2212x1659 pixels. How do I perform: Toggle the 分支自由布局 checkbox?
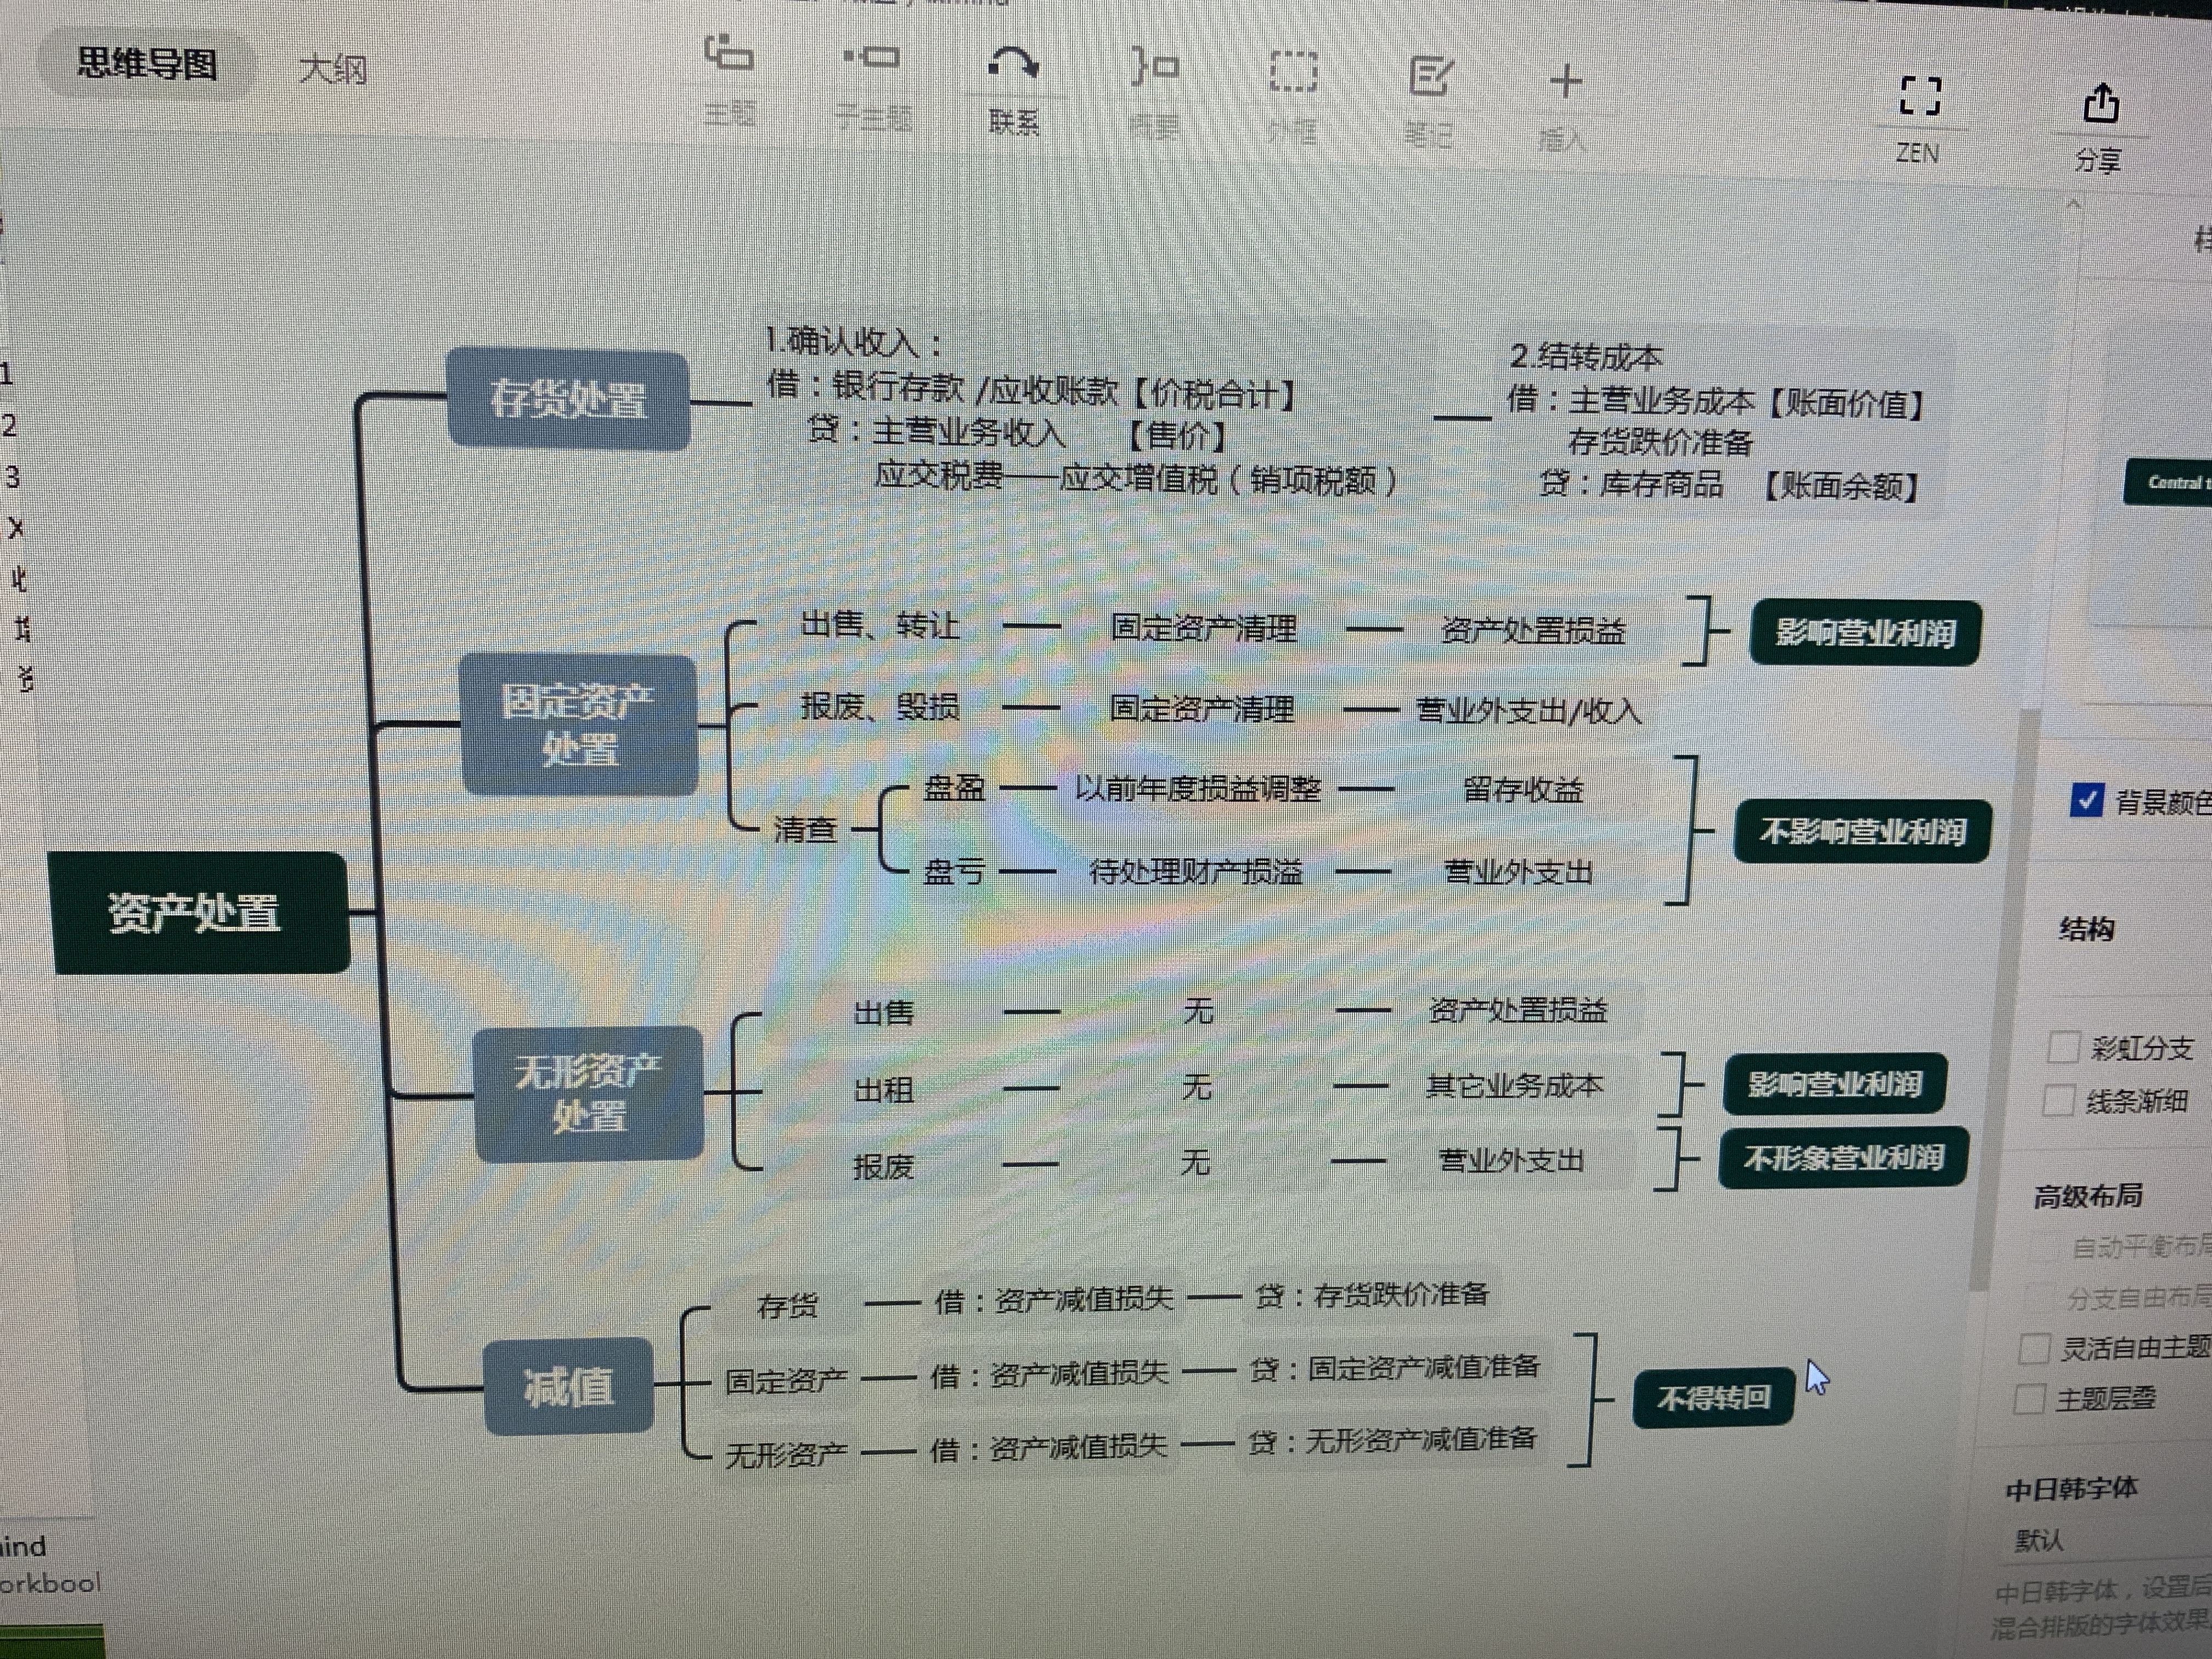tap(2041, 1297)
